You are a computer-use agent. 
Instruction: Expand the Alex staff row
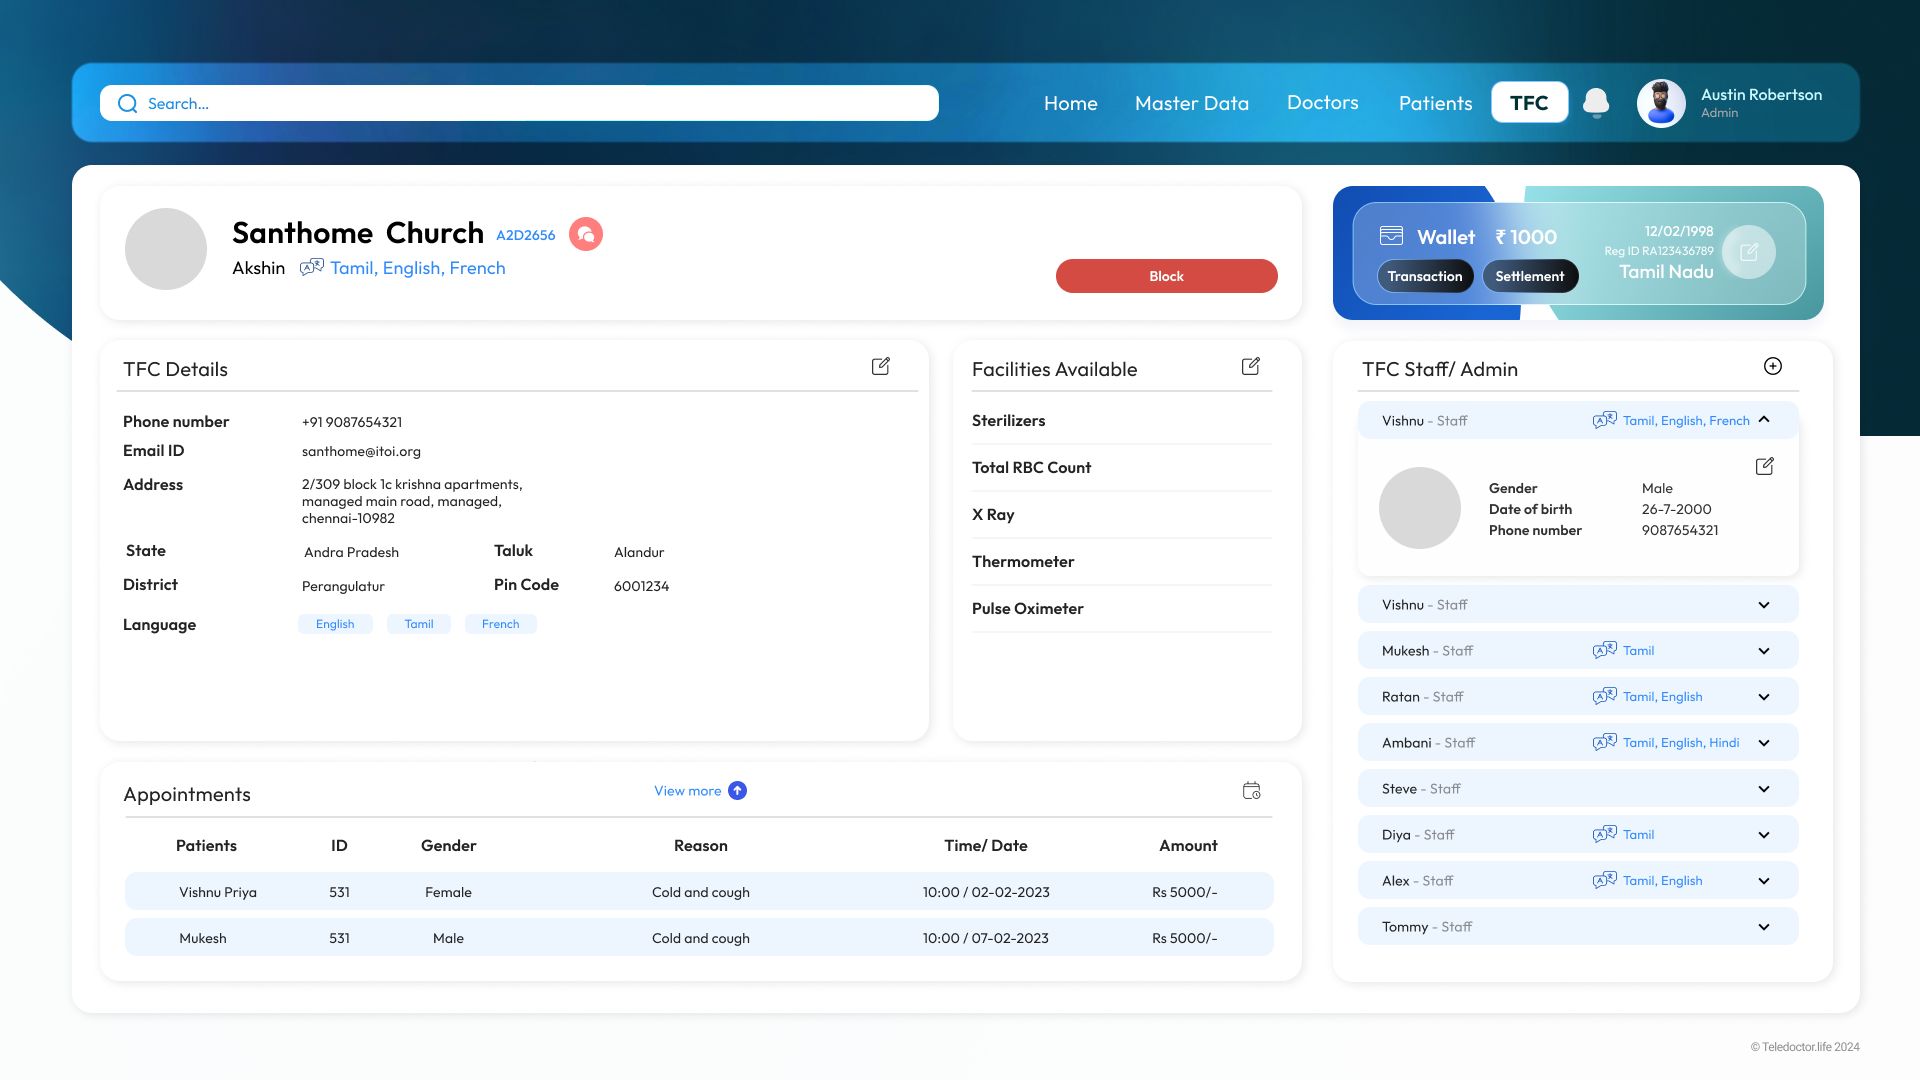(1764, 881)
